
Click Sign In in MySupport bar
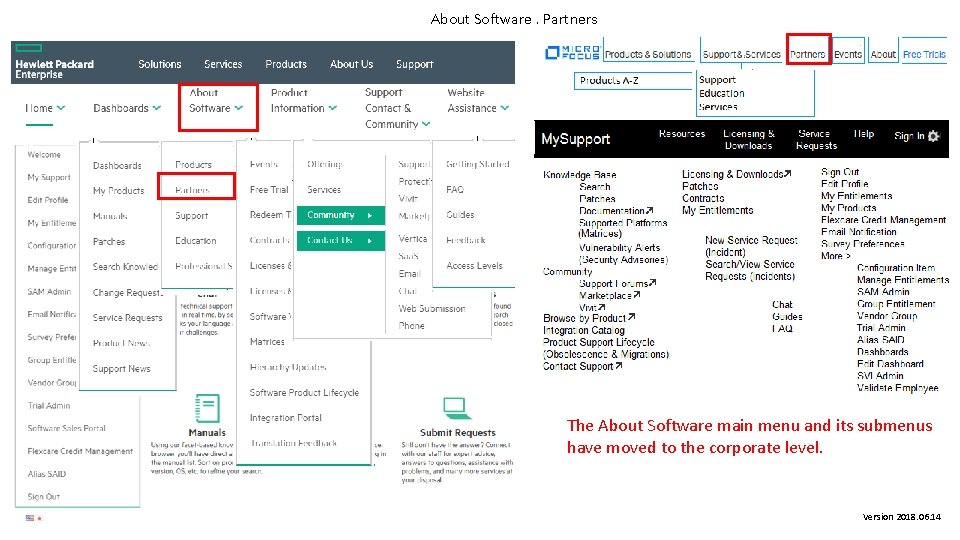click(909, 136)
